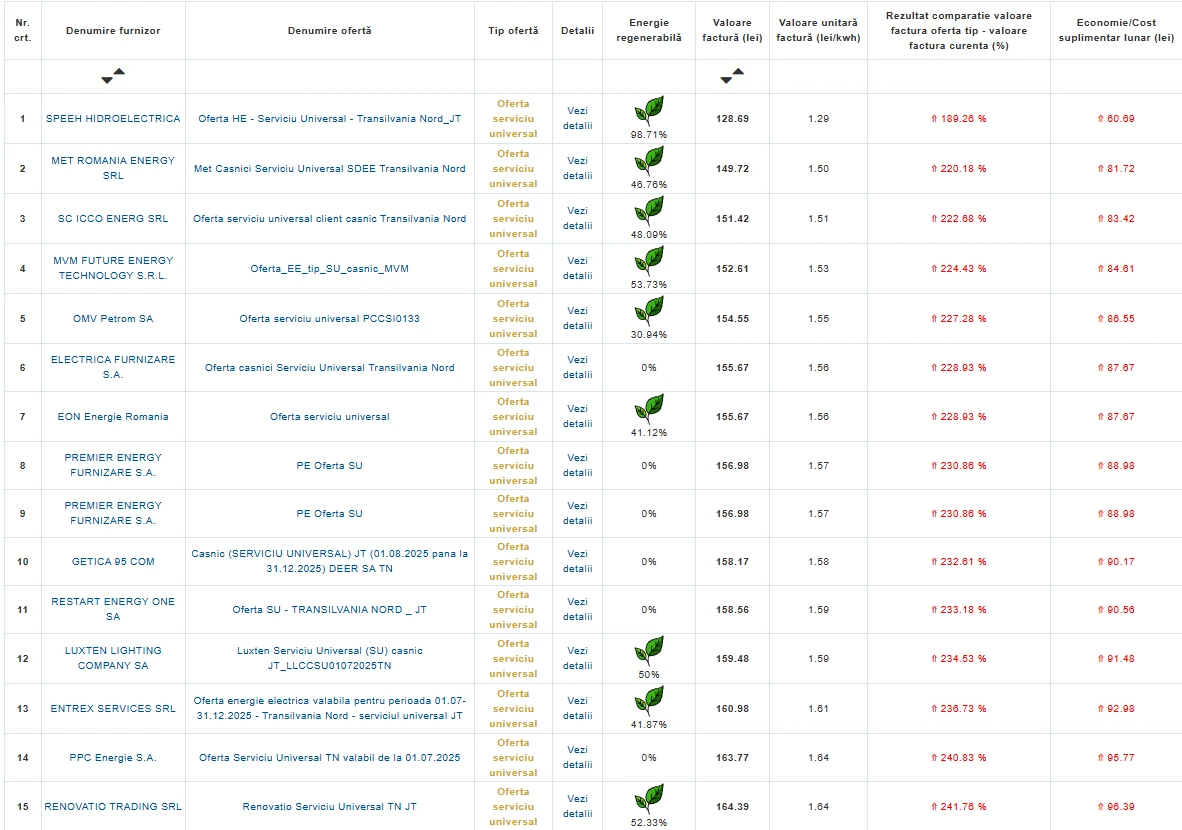Open offer Oferta SU - TRANSILVANIA NORD _ JT
Image resolution: width=1182 pixels, height=830 pixels.
tap(329, 609)
